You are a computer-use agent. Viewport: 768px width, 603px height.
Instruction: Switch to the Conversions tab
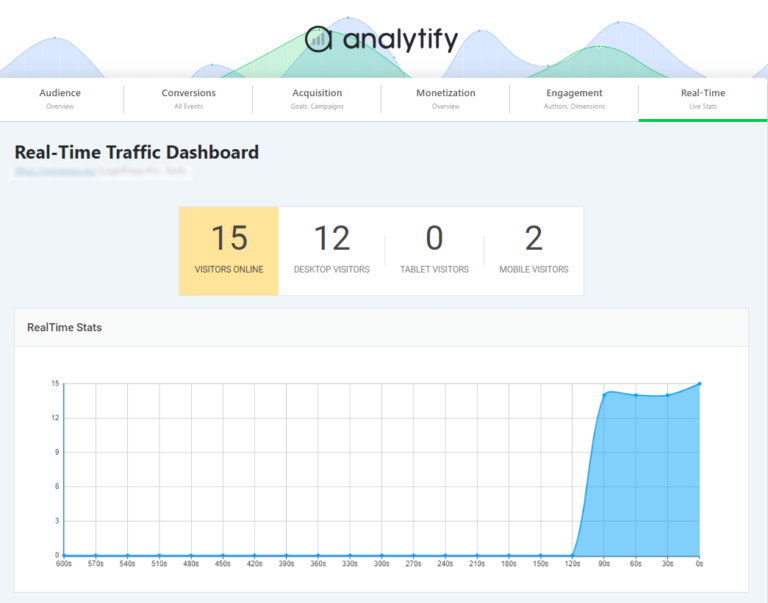(188, 99)
